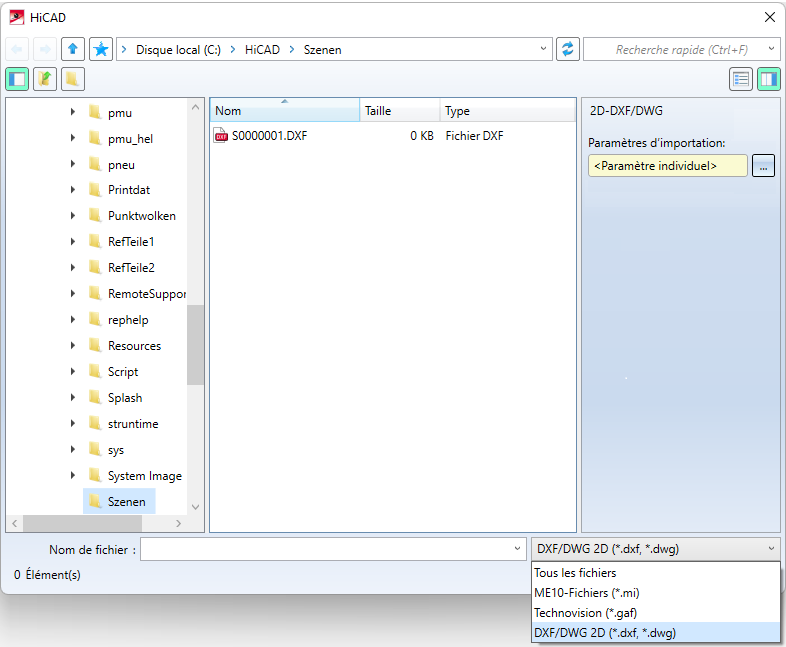The height and width of the screenshot is (647, 786).
Task: Click the HiCAD breadcrumb segment
Action: 262,50
